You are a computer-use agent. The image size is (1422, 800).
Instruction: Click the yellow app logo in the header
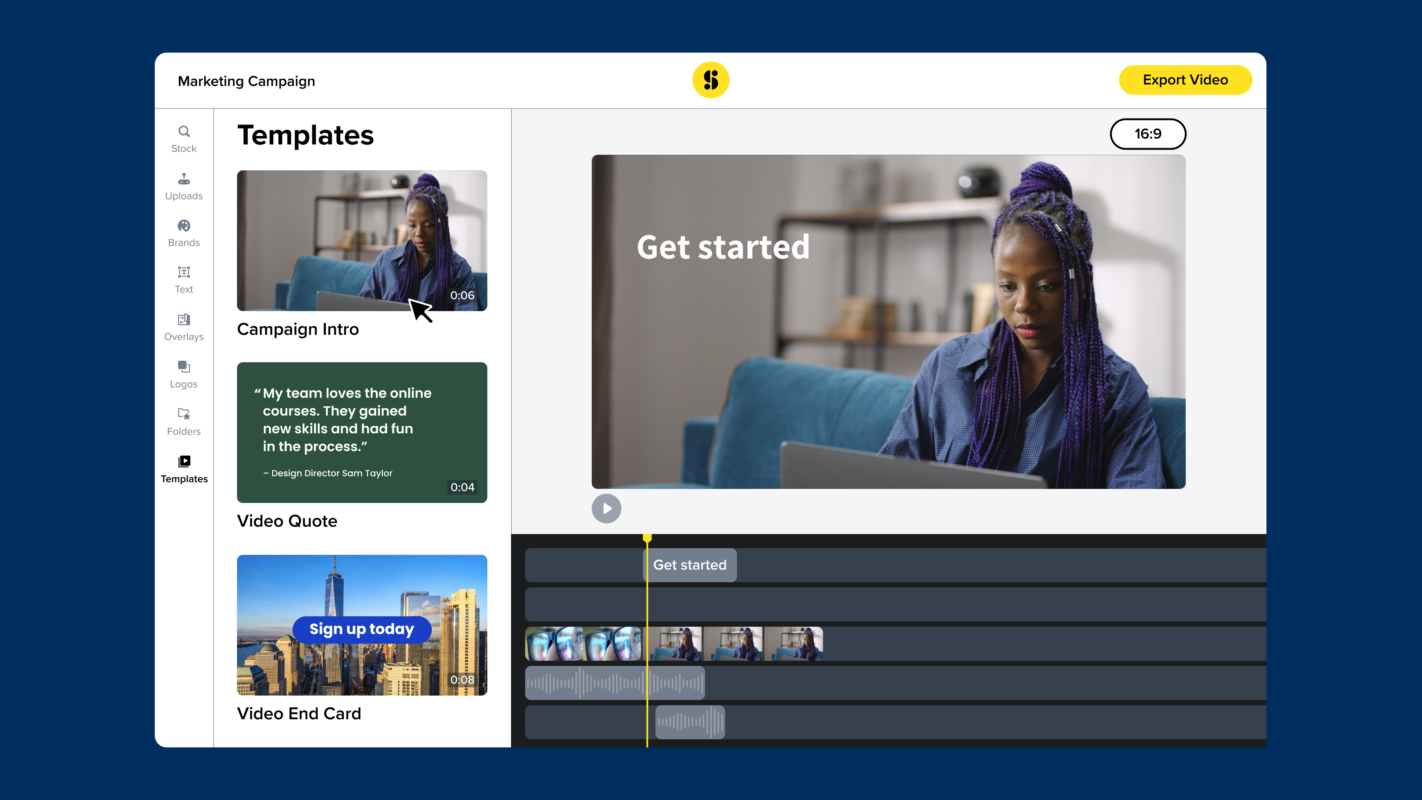click(x=711, y=80)
